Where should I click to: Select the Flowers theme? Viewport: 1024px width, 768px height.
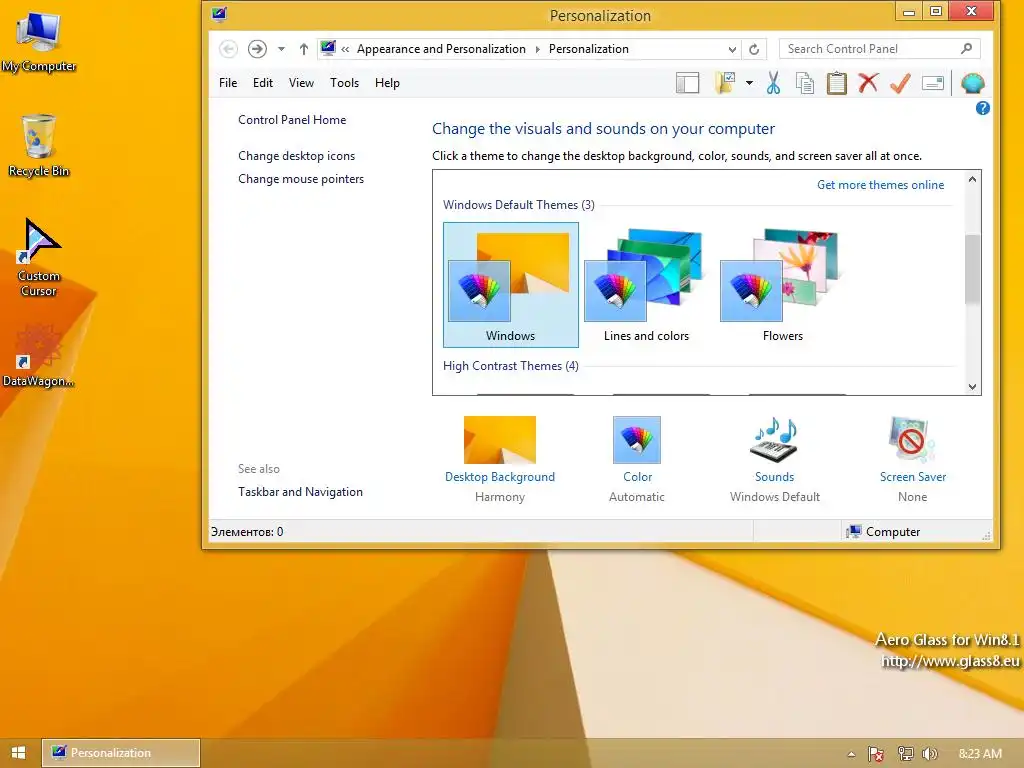[782, 285]
